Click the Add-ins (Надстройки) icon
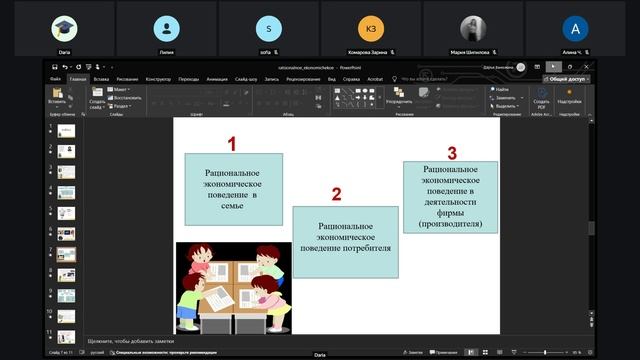640x360 pixels. tap(569, 93)
